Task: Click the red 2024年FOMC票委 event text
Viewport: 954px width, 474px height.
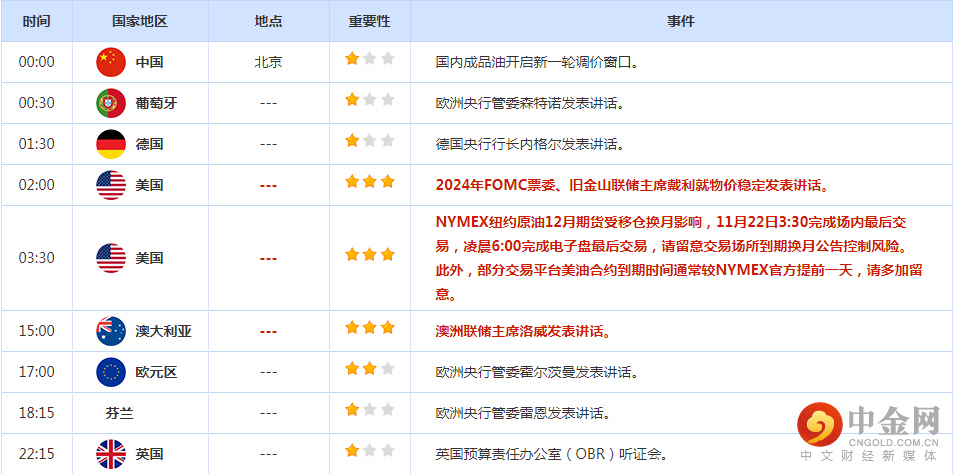Action: click(632, 186)
